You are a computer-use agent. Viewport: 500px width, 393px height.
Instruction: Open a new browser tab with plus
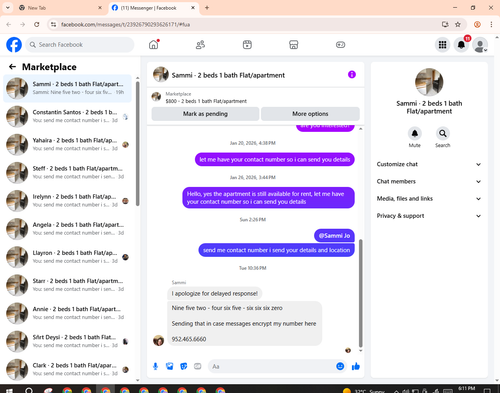click(x=207, y=8)
